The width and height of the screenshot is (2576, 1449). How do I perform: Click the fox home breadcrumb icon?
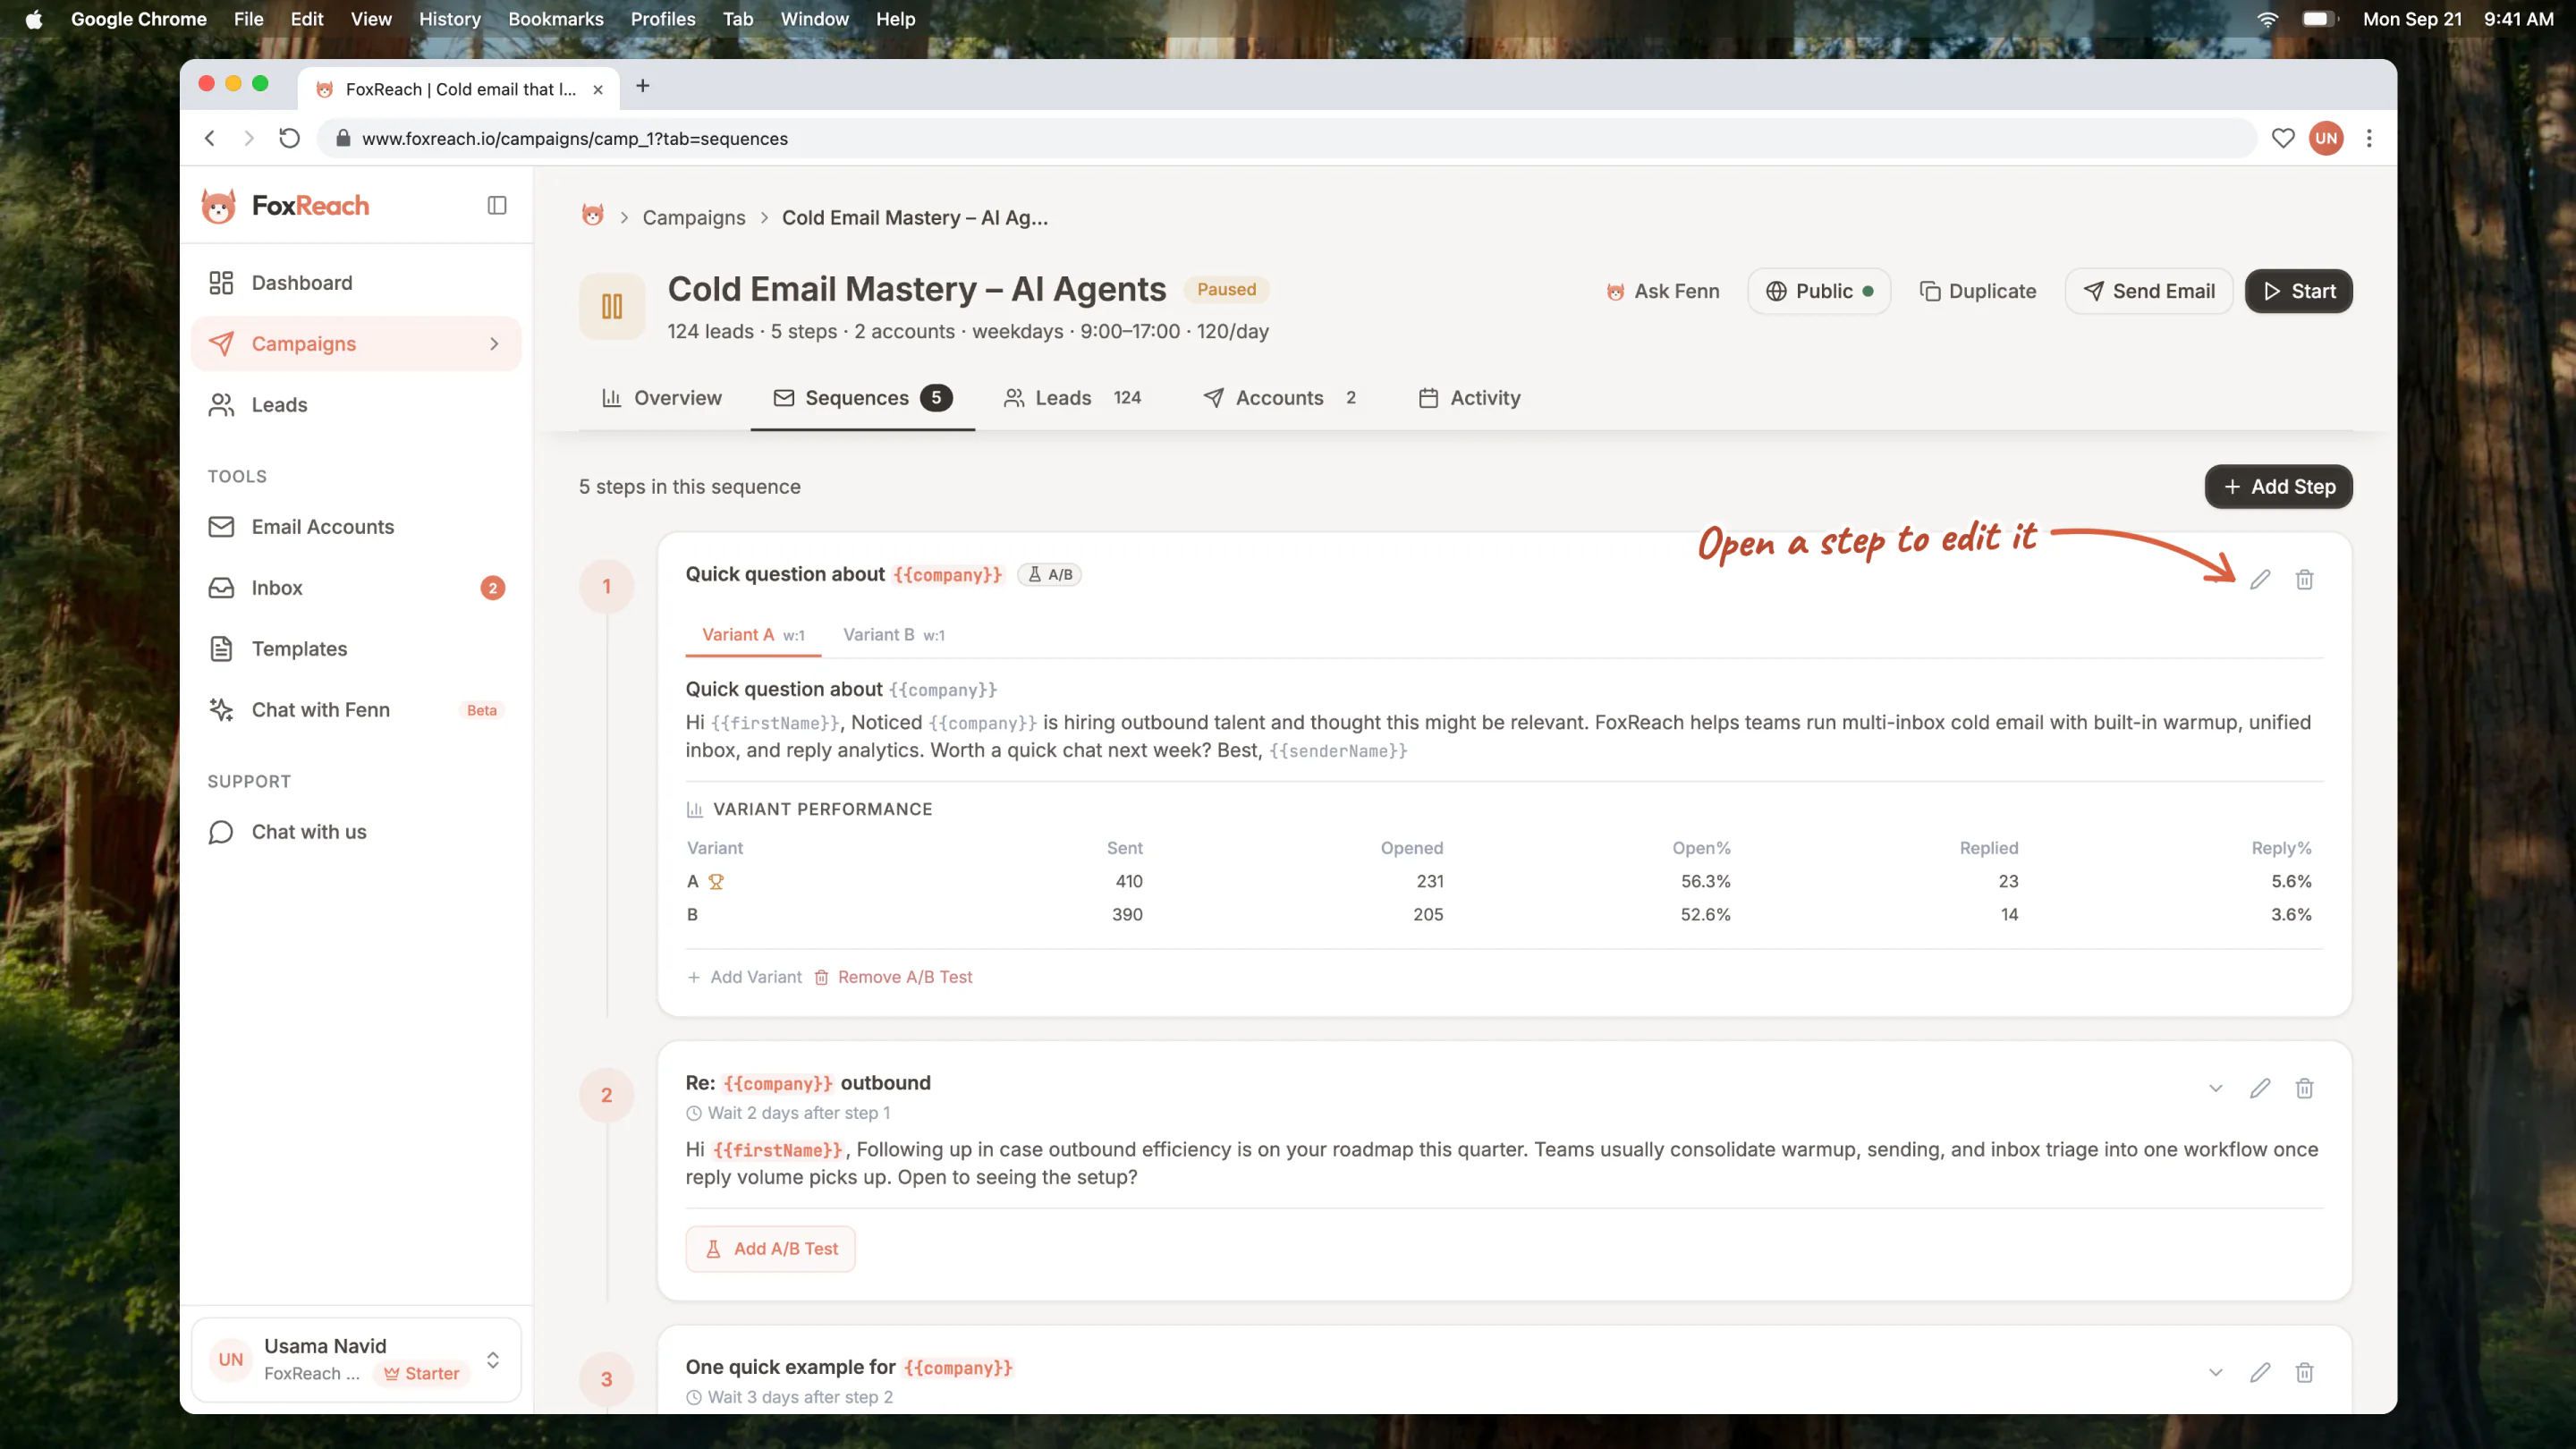593,216
